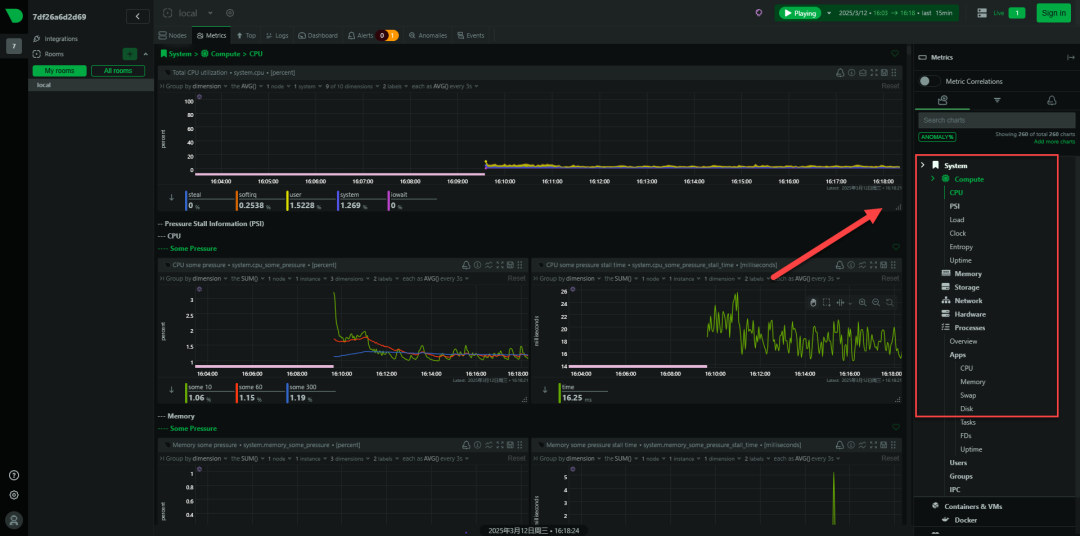
Task: Toggle the ANOMALY% filter badge
Action: coord(937,137)
